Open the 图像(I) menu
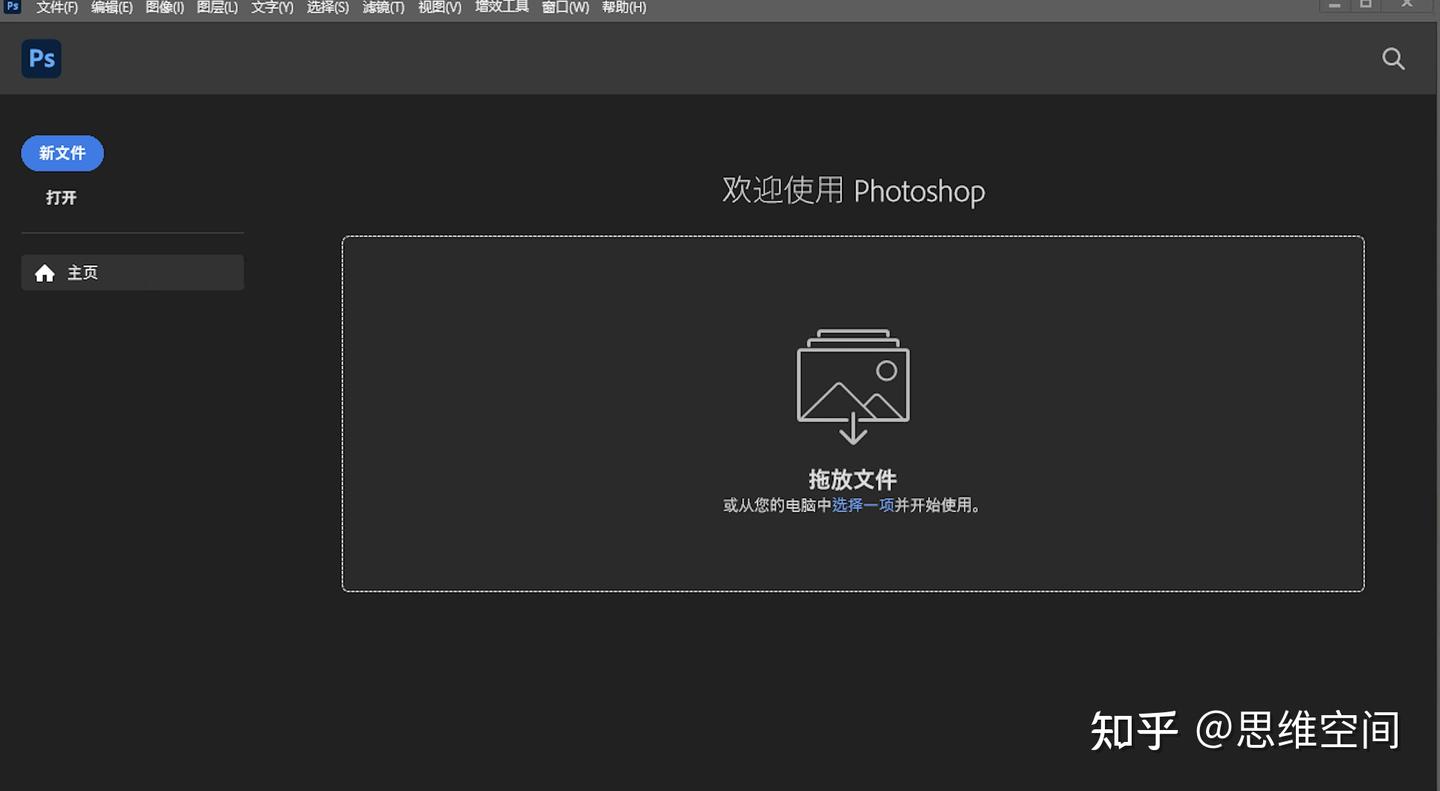This screenshot has height=791, width=1440. coord(164,7)
